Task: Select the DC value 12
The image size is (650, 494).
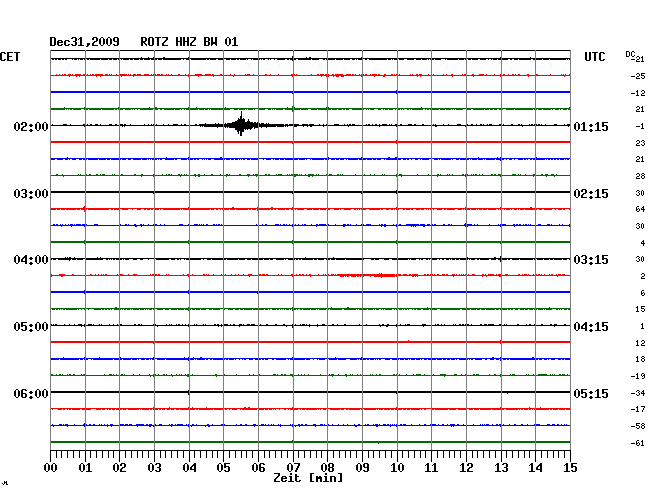Action: (640, 343)
